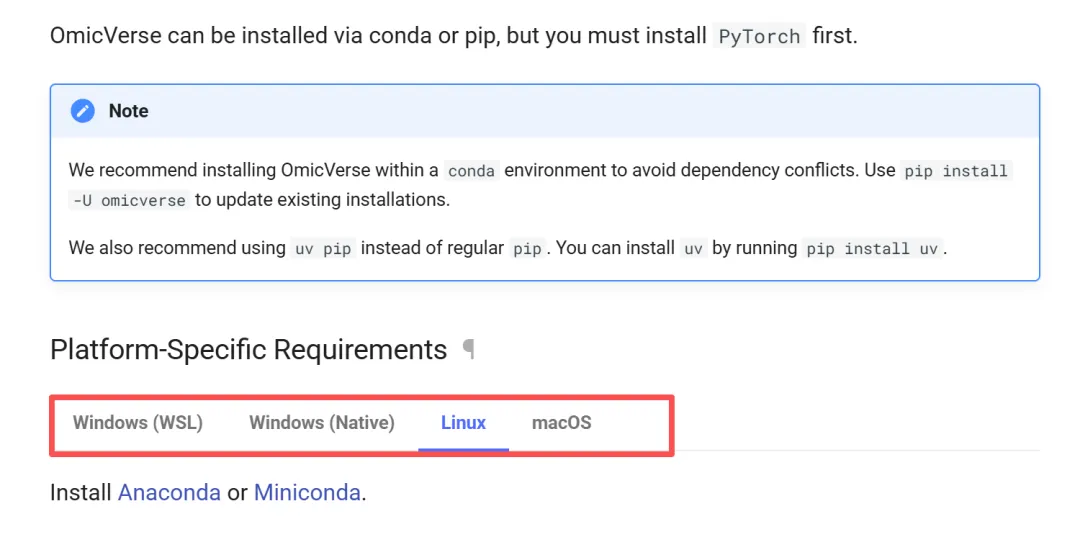Viewport: 1080px width, 537px height.
Task: Click the Note title text
Action: click(x=128, y=111)
